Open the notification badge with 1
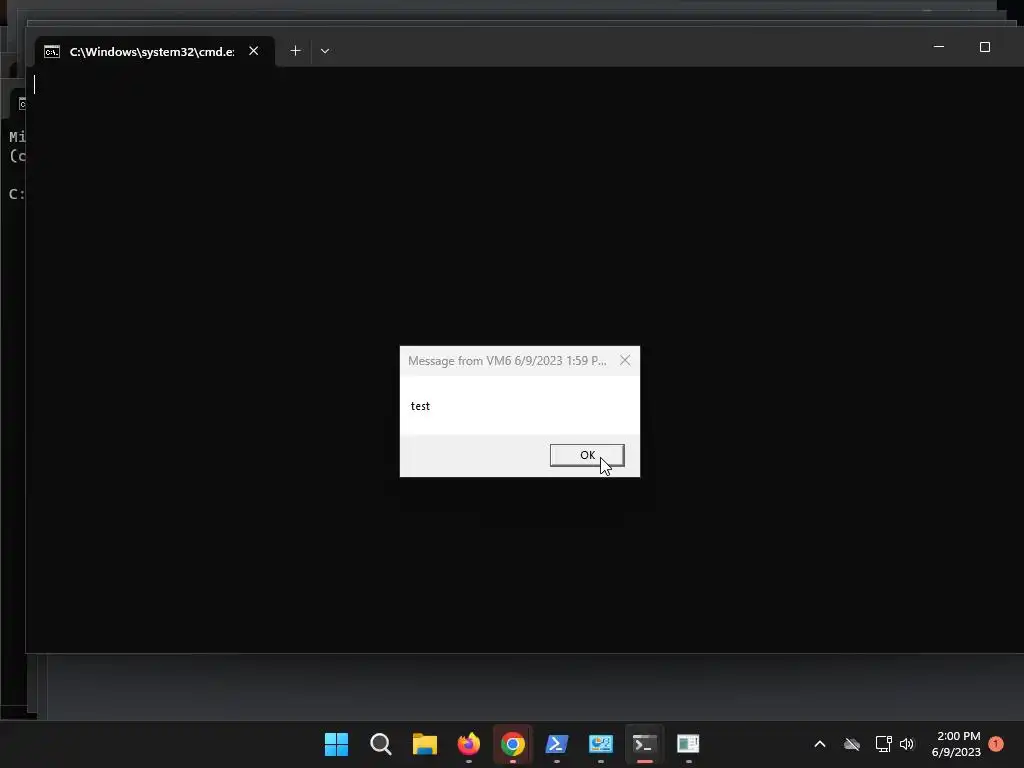This screenshot has width=1024, height=768. (996, 743)
